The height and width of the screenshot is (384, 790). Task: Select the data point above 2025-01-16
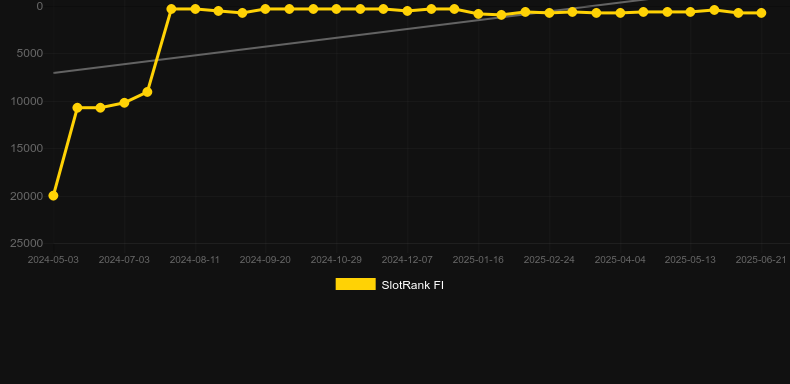pyautogui.click(x=478, y=14)
